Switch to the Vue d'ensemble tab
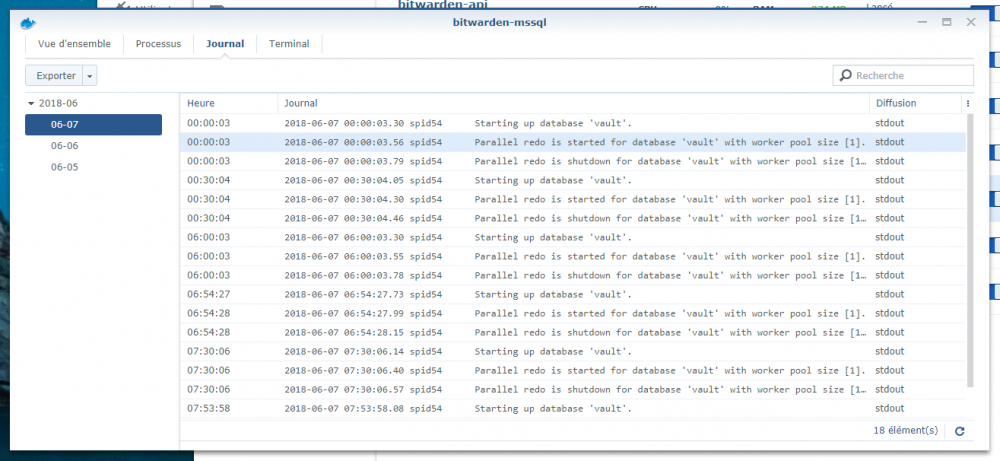 coord(75,44)
